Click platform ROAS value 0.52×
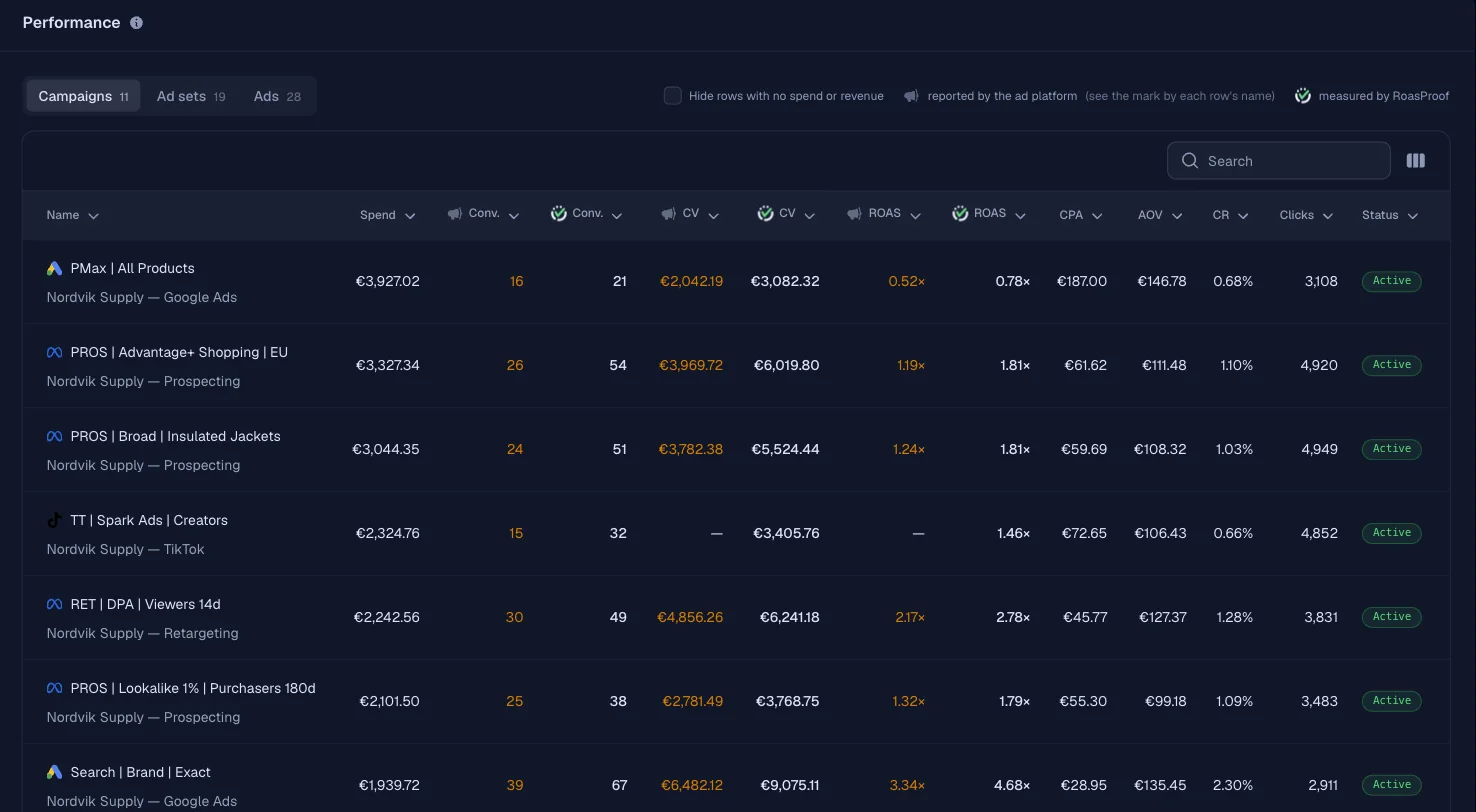This screenshot has height=812, width=1476. click(x=907, y=282)
